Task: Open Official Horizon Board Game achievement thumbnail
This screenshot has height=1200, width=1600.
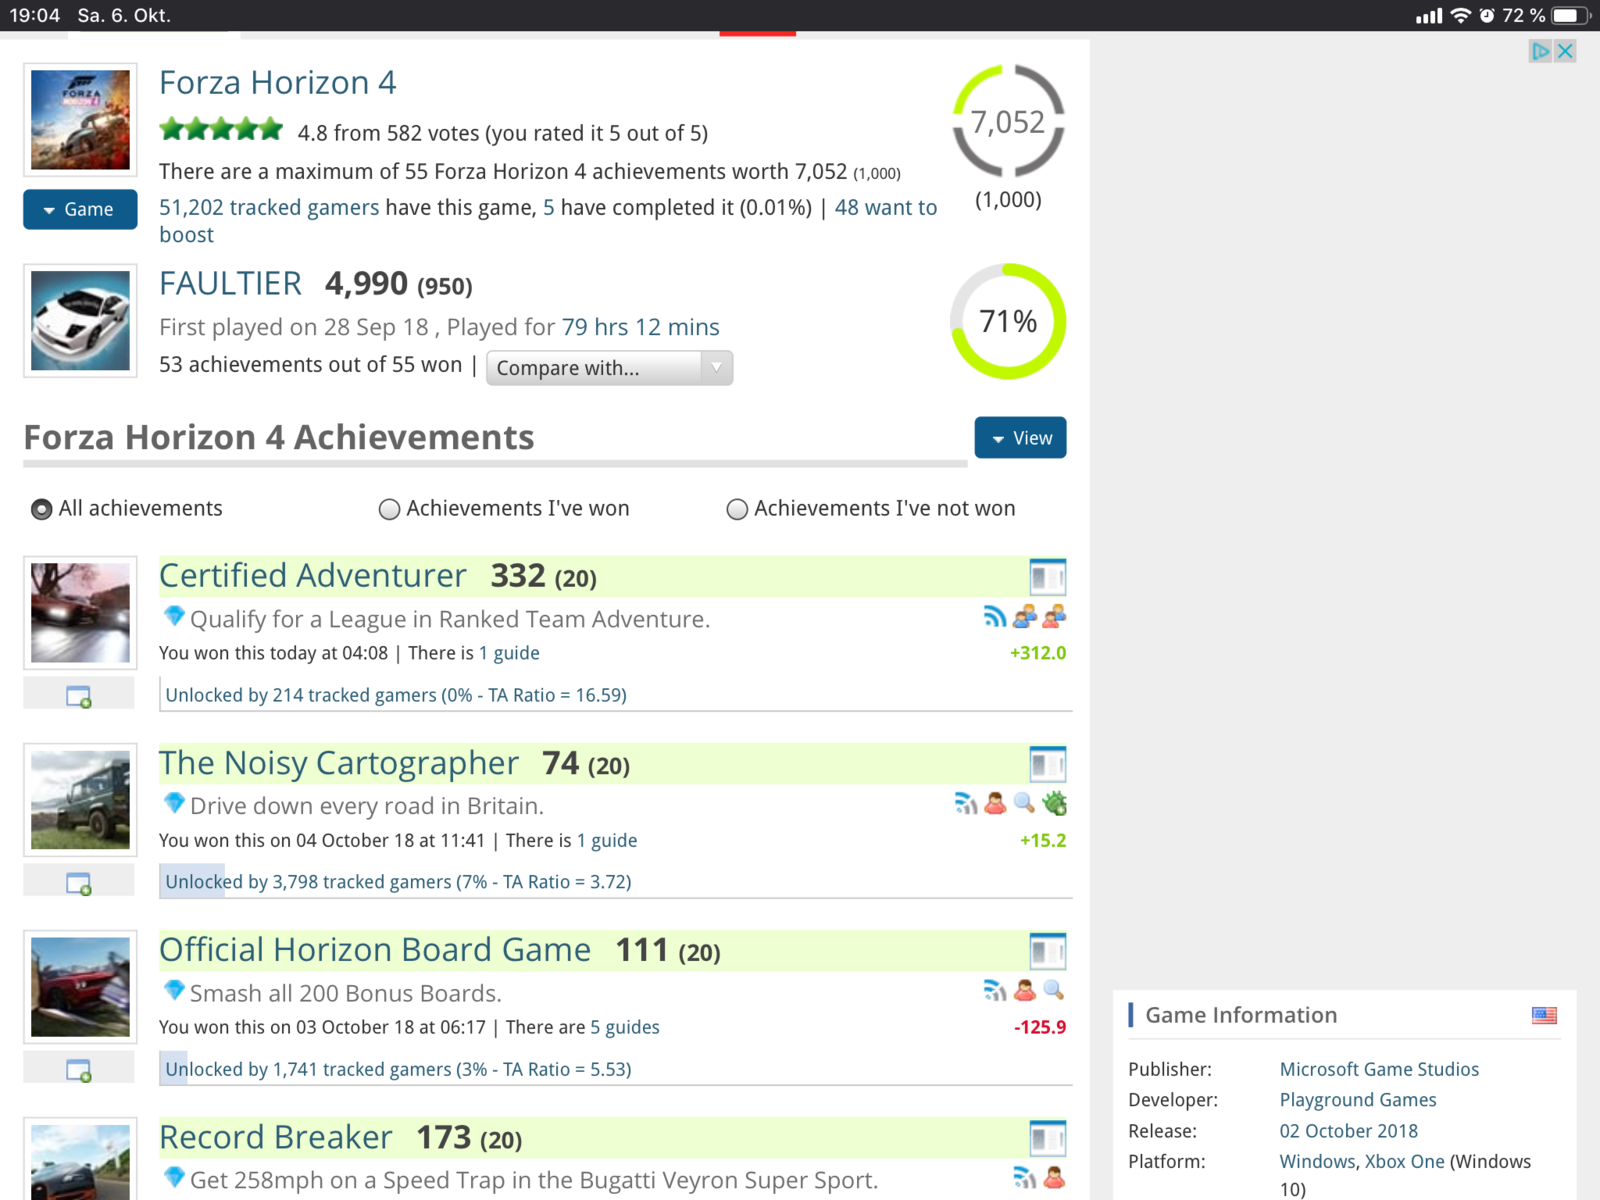Action: coord(80,987)
